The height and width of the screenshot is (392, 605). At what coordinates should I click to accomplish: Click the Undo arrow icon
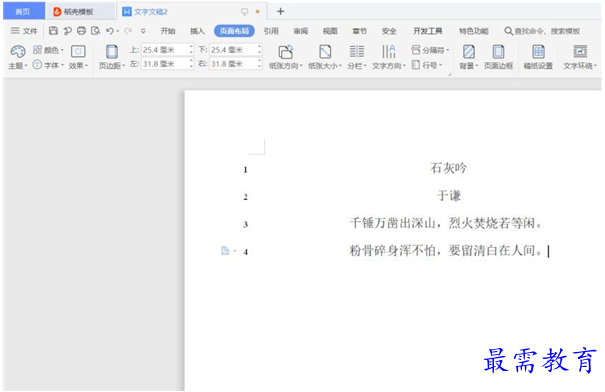coord(110,31)
